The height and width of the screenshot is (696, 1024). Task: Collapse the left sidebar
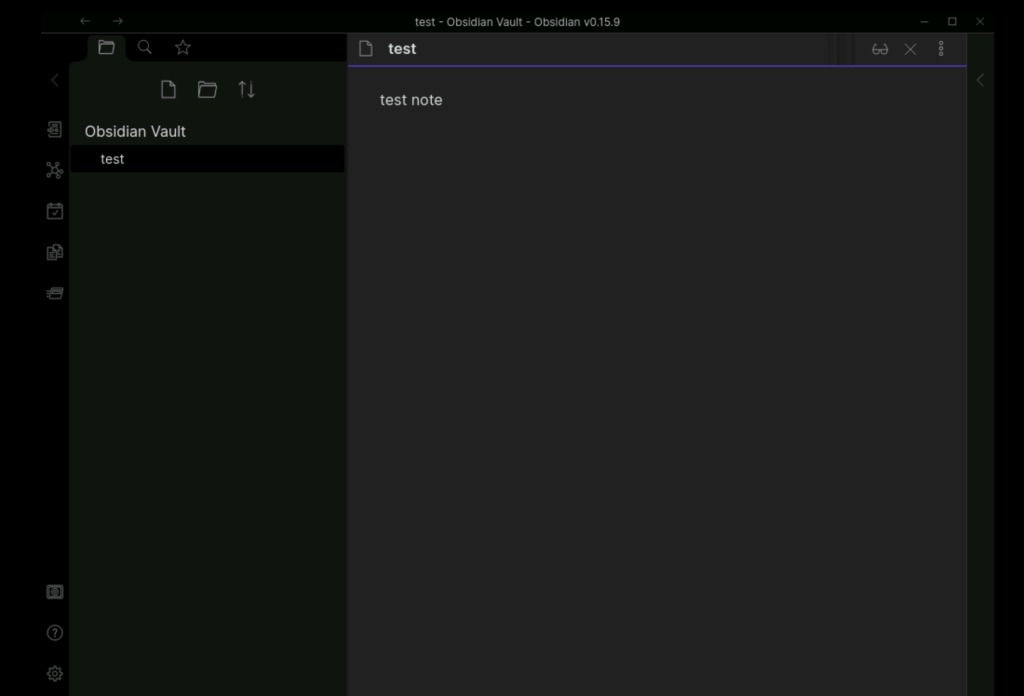point(55,80)
